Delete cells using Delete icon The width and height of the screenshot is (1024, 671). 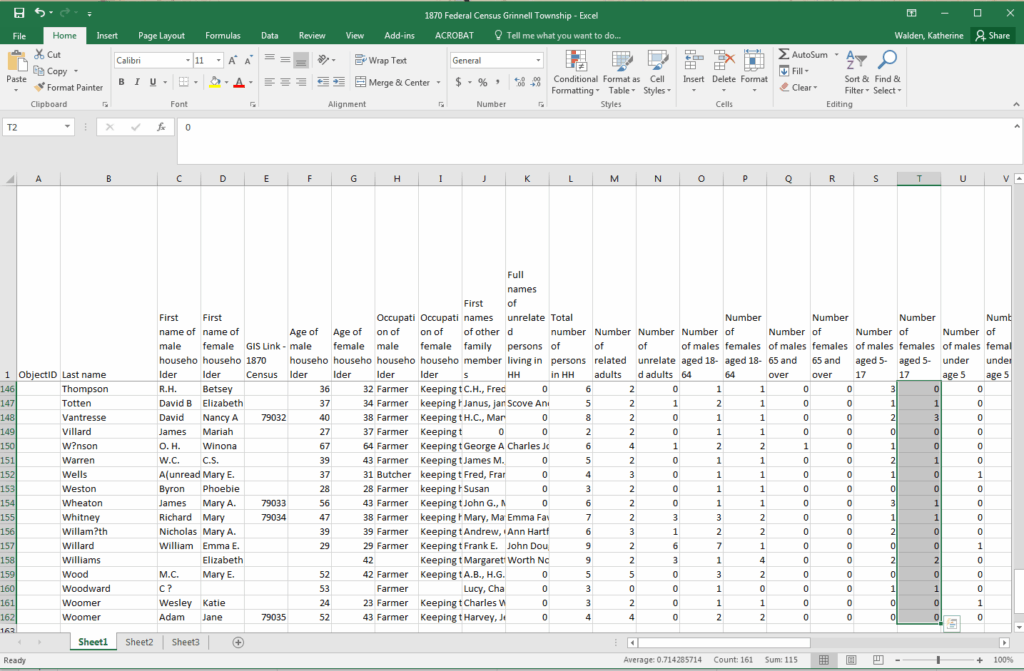point(724,61)
